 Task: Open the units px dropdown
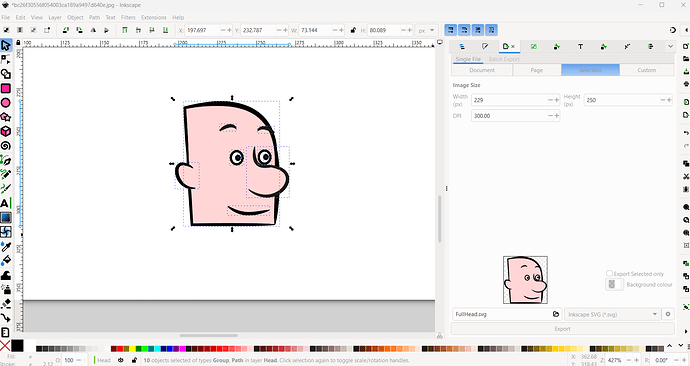[426, 30]
